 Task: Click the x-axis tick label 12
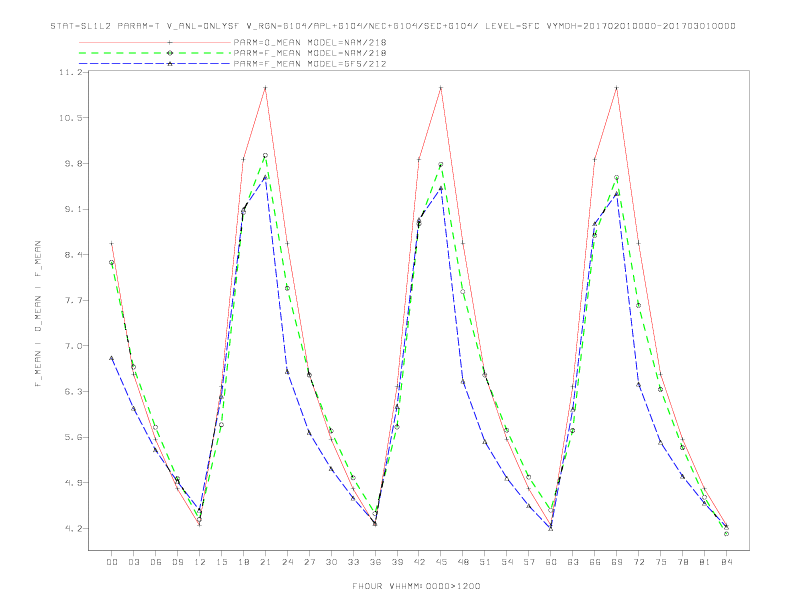(200, 562)
